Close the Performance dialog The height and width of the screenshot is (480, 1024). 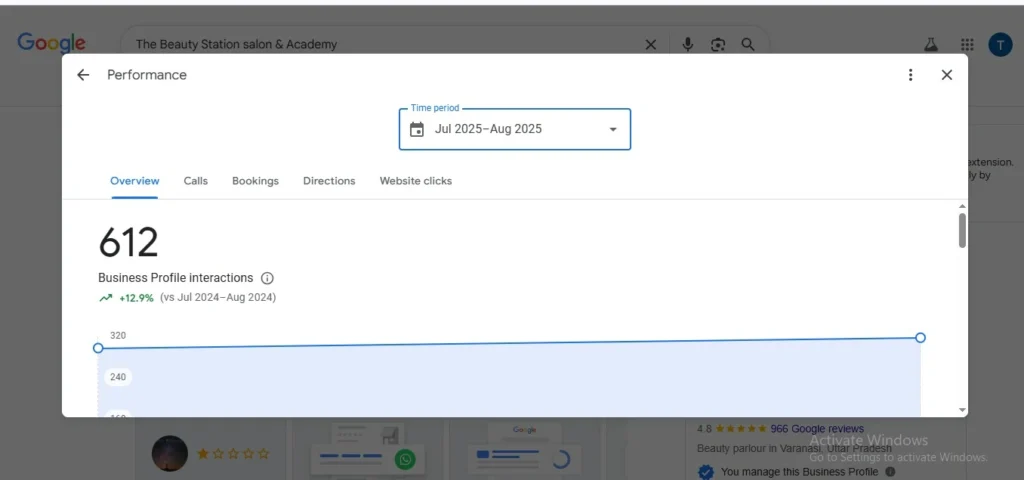(946, 75)
